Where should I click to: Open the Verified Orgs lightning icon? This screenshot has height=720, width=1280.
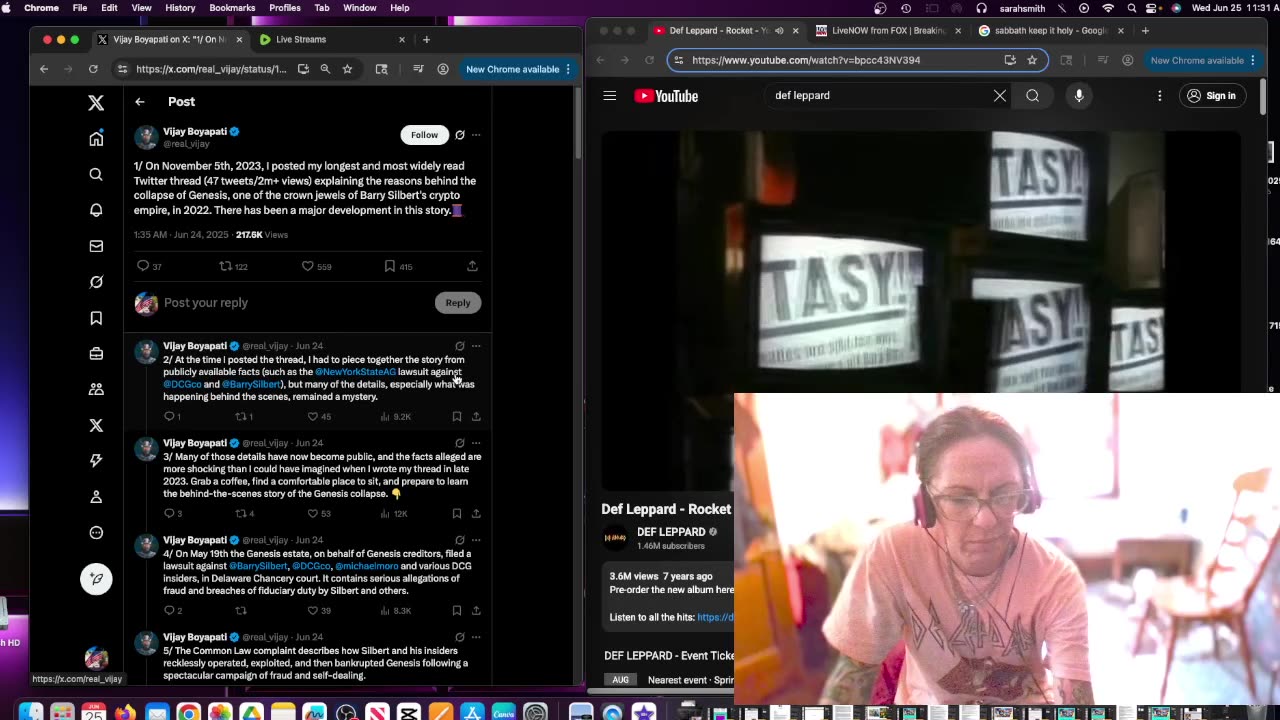[x=96, y=460]
